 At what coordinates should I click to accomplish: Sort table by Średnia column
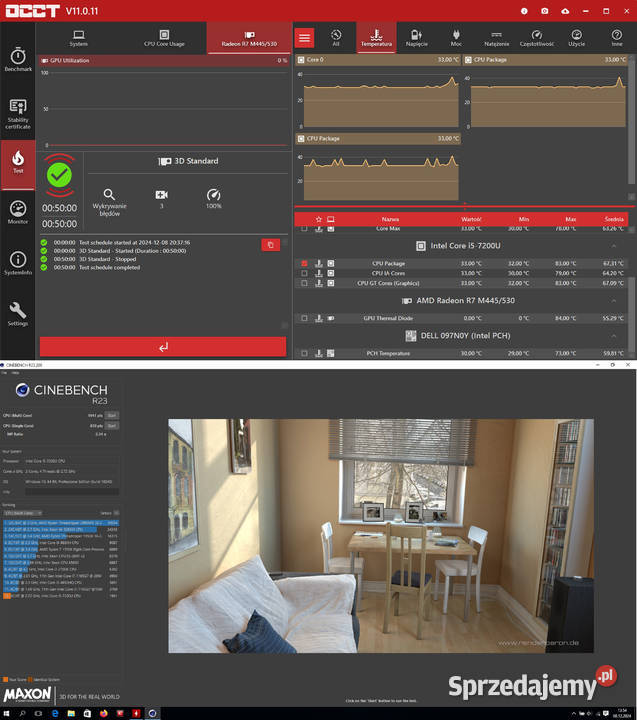pyautogui.click(x=614, y=219)
